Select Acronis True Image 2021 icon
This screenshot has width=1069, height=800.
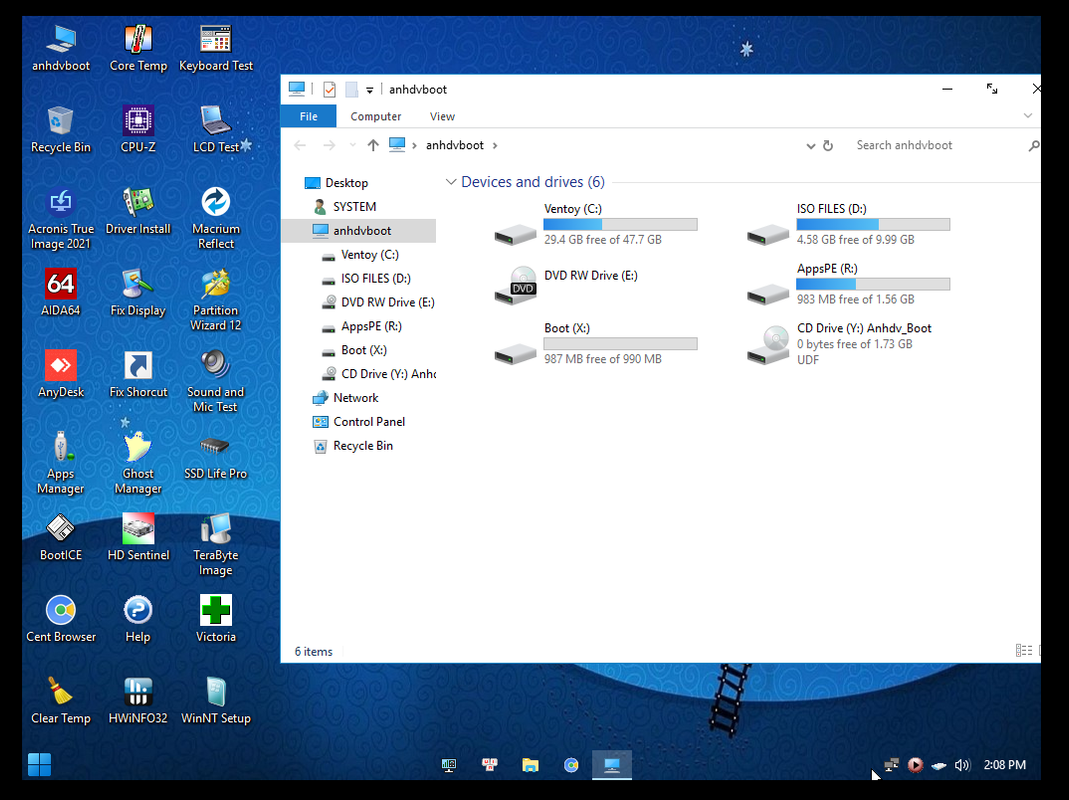click(x=61, y=218)
